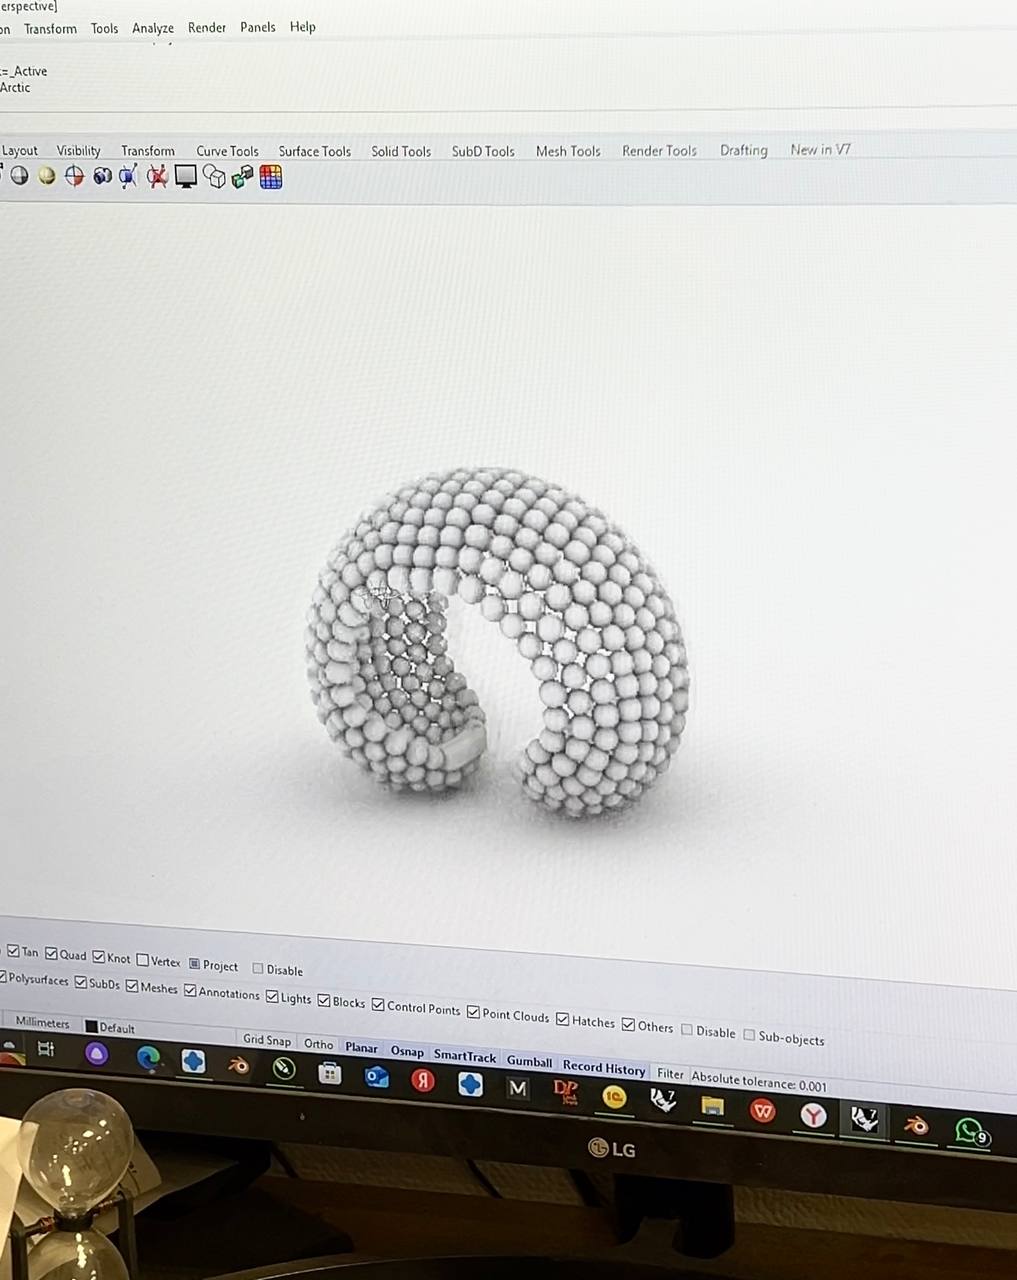This screenshot has width=1017, height=1280.
Task: Open Microsoft Store in taskbar
Action: pyautogui.click(x=329, y=1073)
